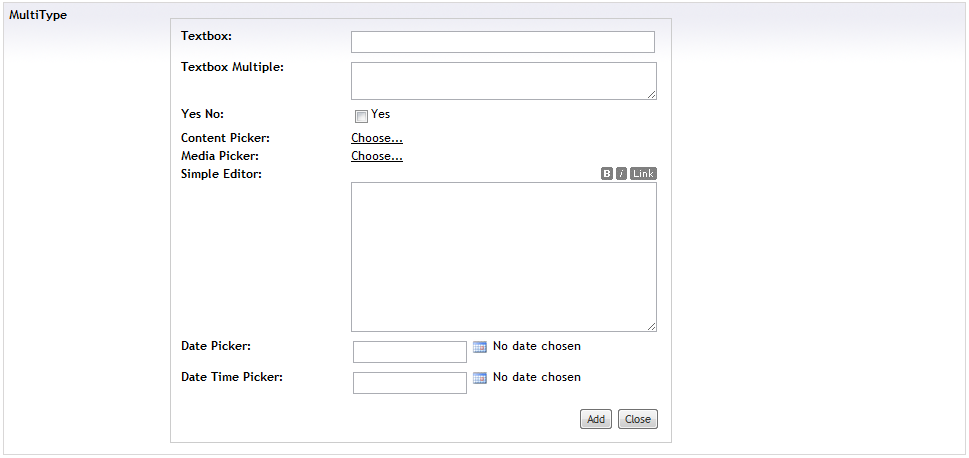Image resolution: width=969 pixels, height=458 pixels.
Task: Open the calendar icon beside Date Time Picker
Action: (x=480, y=378)
